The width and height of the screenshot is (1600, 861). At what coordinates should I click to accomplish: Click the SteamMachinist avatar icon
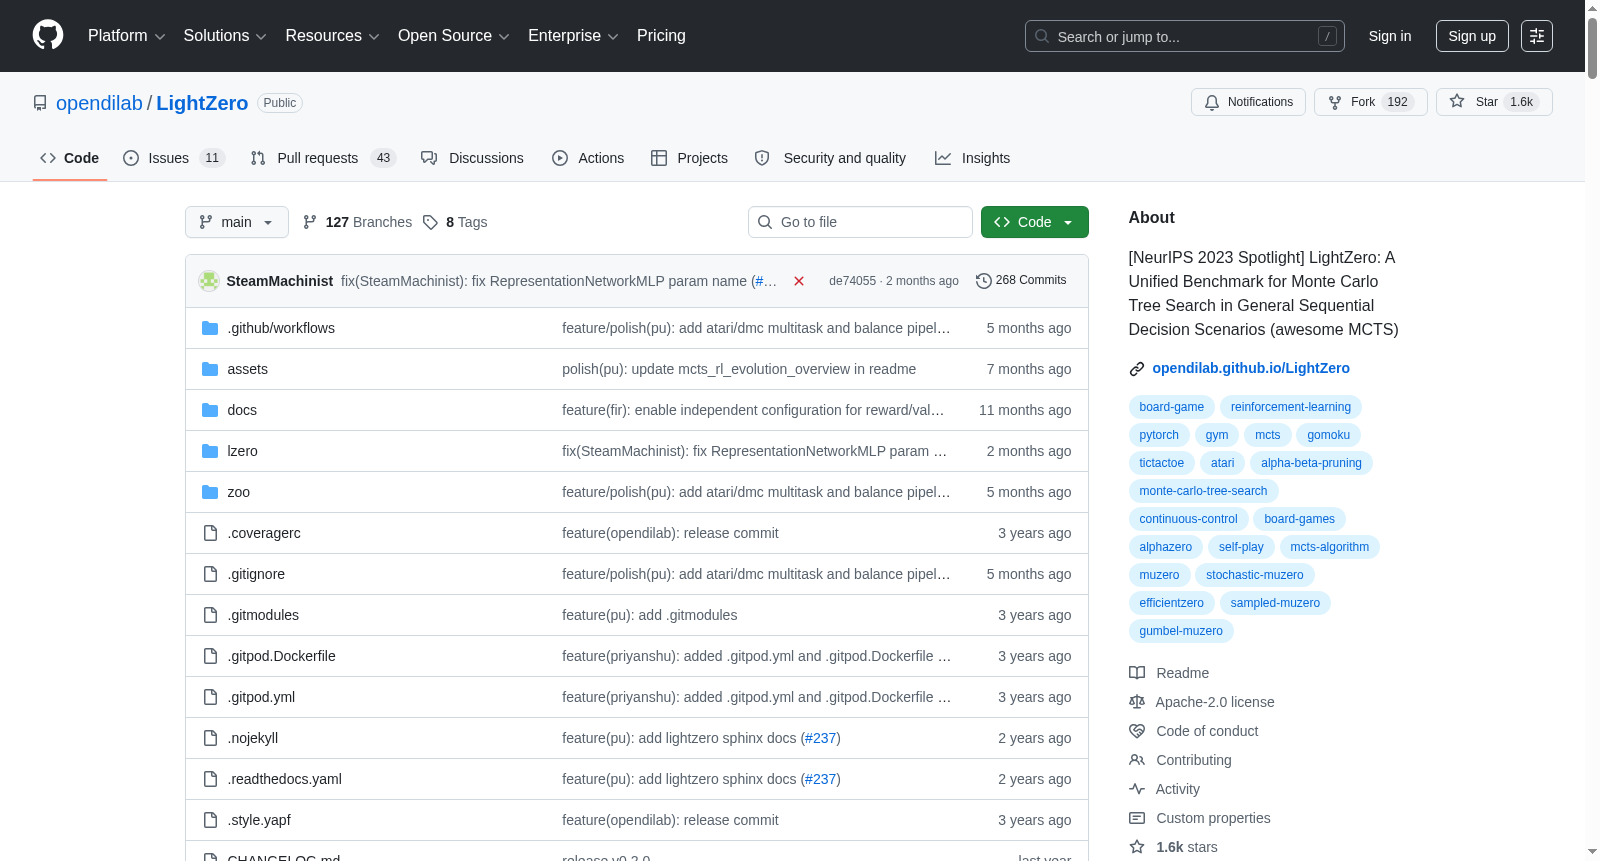click(x=209, y=281)
